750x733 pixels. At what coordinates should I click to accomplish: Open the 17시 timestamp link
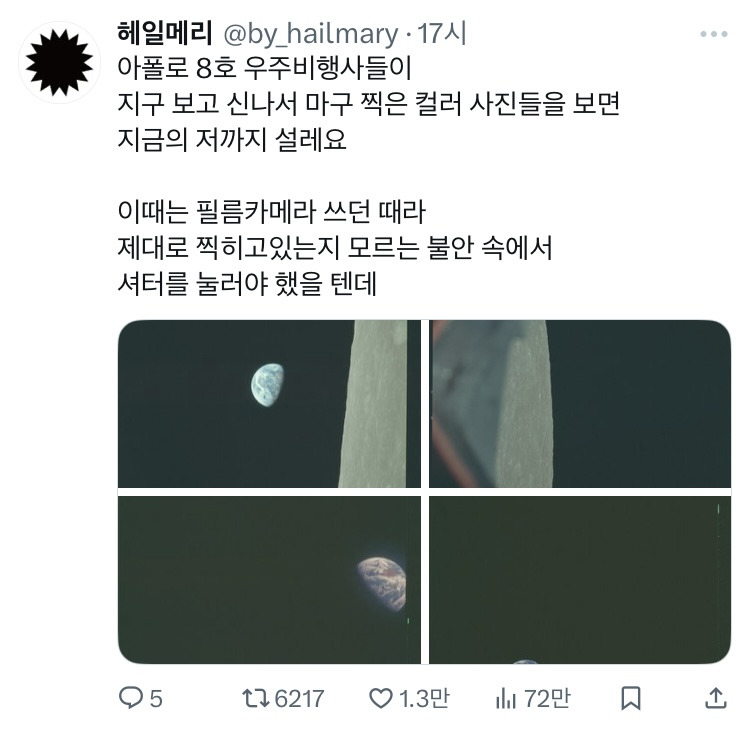click(x=442, y=33)
